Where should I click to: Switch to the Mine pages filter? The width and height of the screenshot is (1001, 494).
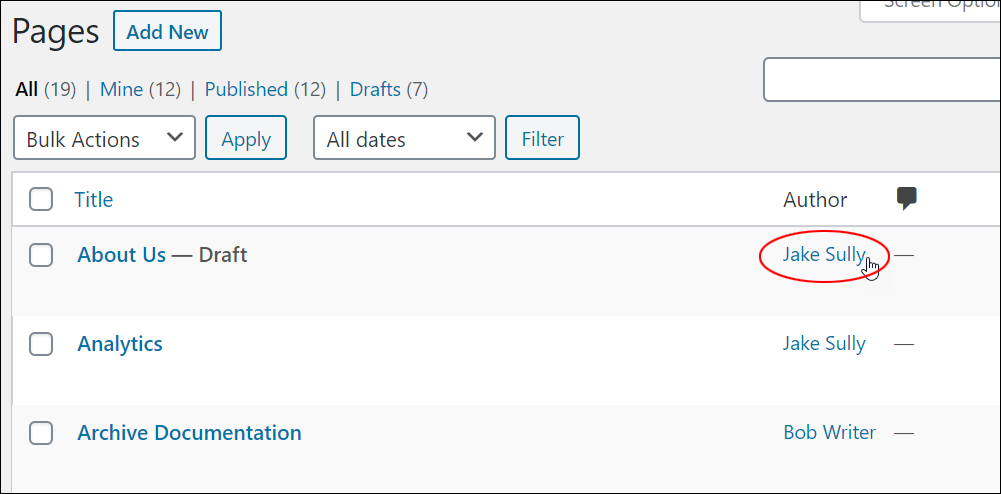tap(121, 89)
